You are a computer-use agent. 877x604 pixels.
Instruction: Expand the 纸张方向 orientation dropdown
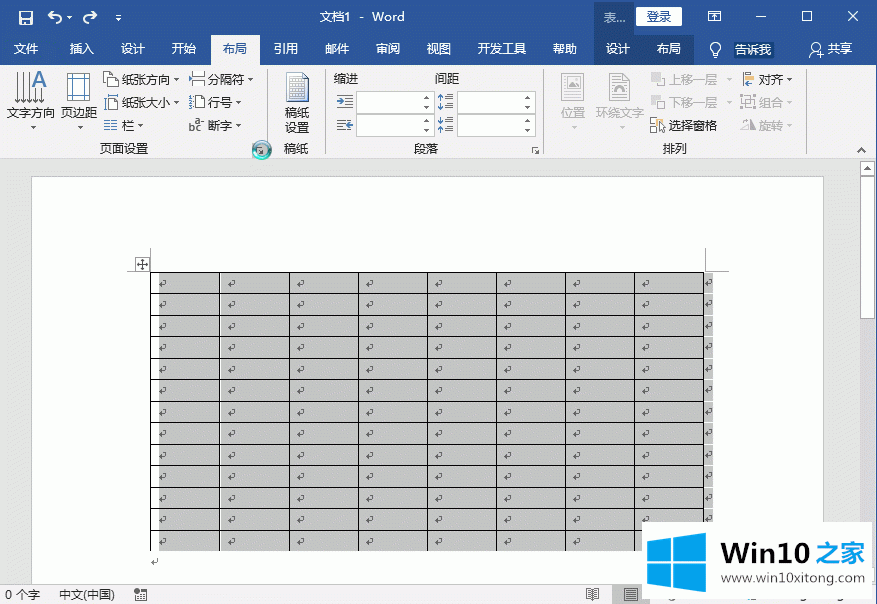tap(142, 80)
